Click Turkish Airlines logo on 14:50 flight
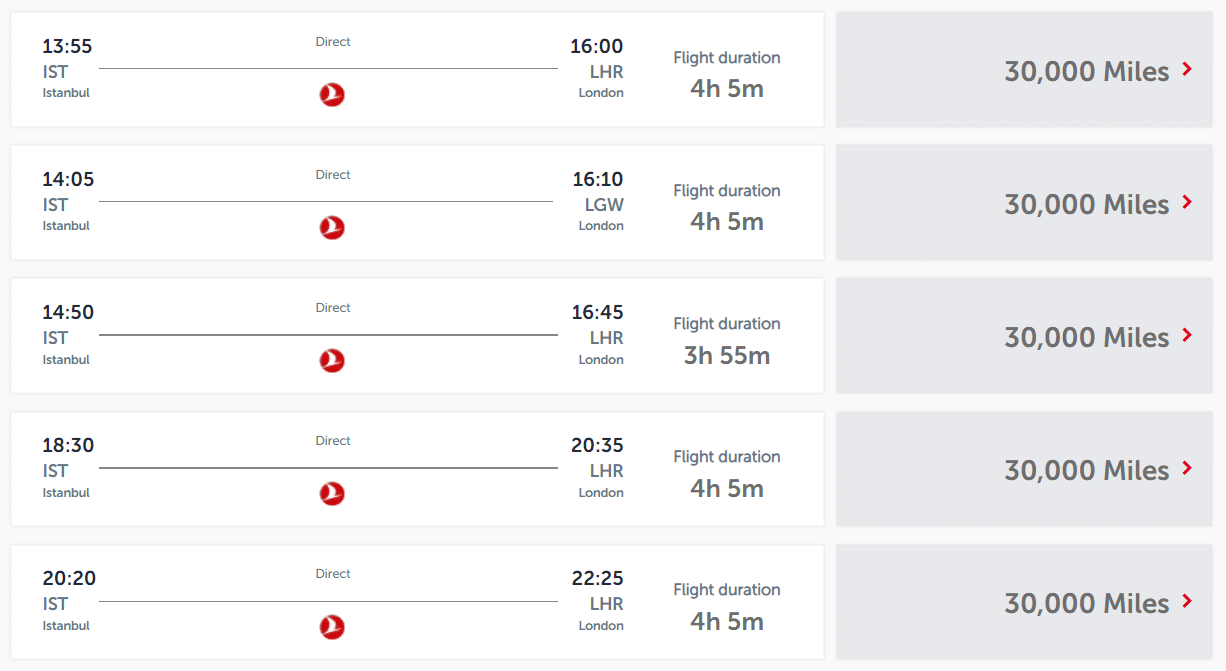 [332, 361]
